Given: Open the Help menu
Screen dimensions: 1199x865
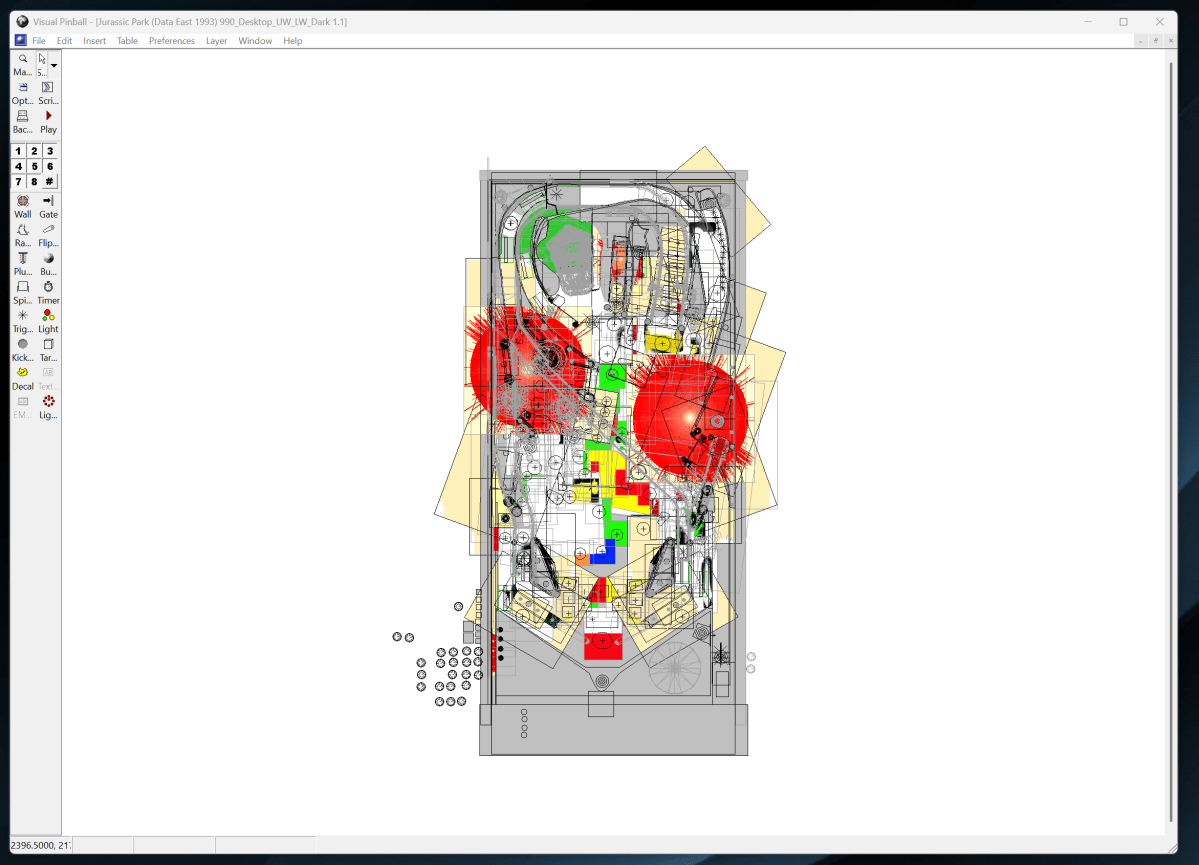Looking at the screenshot, I should tap(293, 41).
